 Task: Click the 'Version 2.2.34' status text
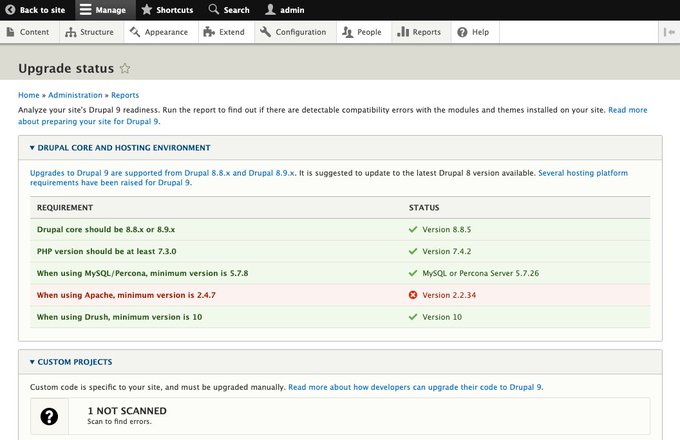(x=449, y=295)
